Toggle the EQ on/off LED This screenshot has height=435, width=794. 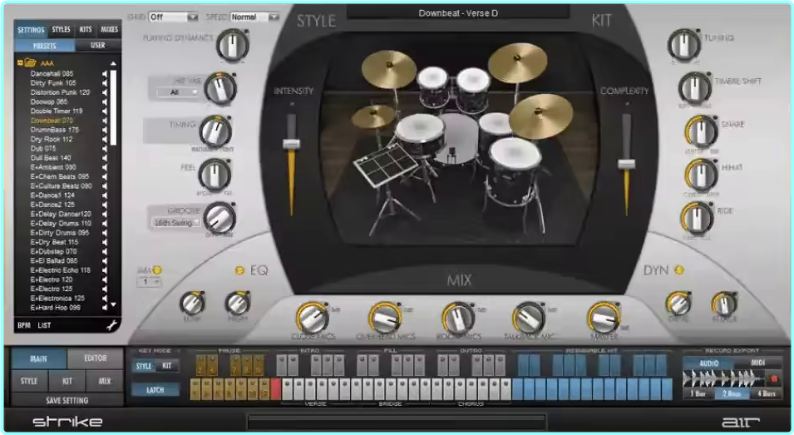click(240, 270)
